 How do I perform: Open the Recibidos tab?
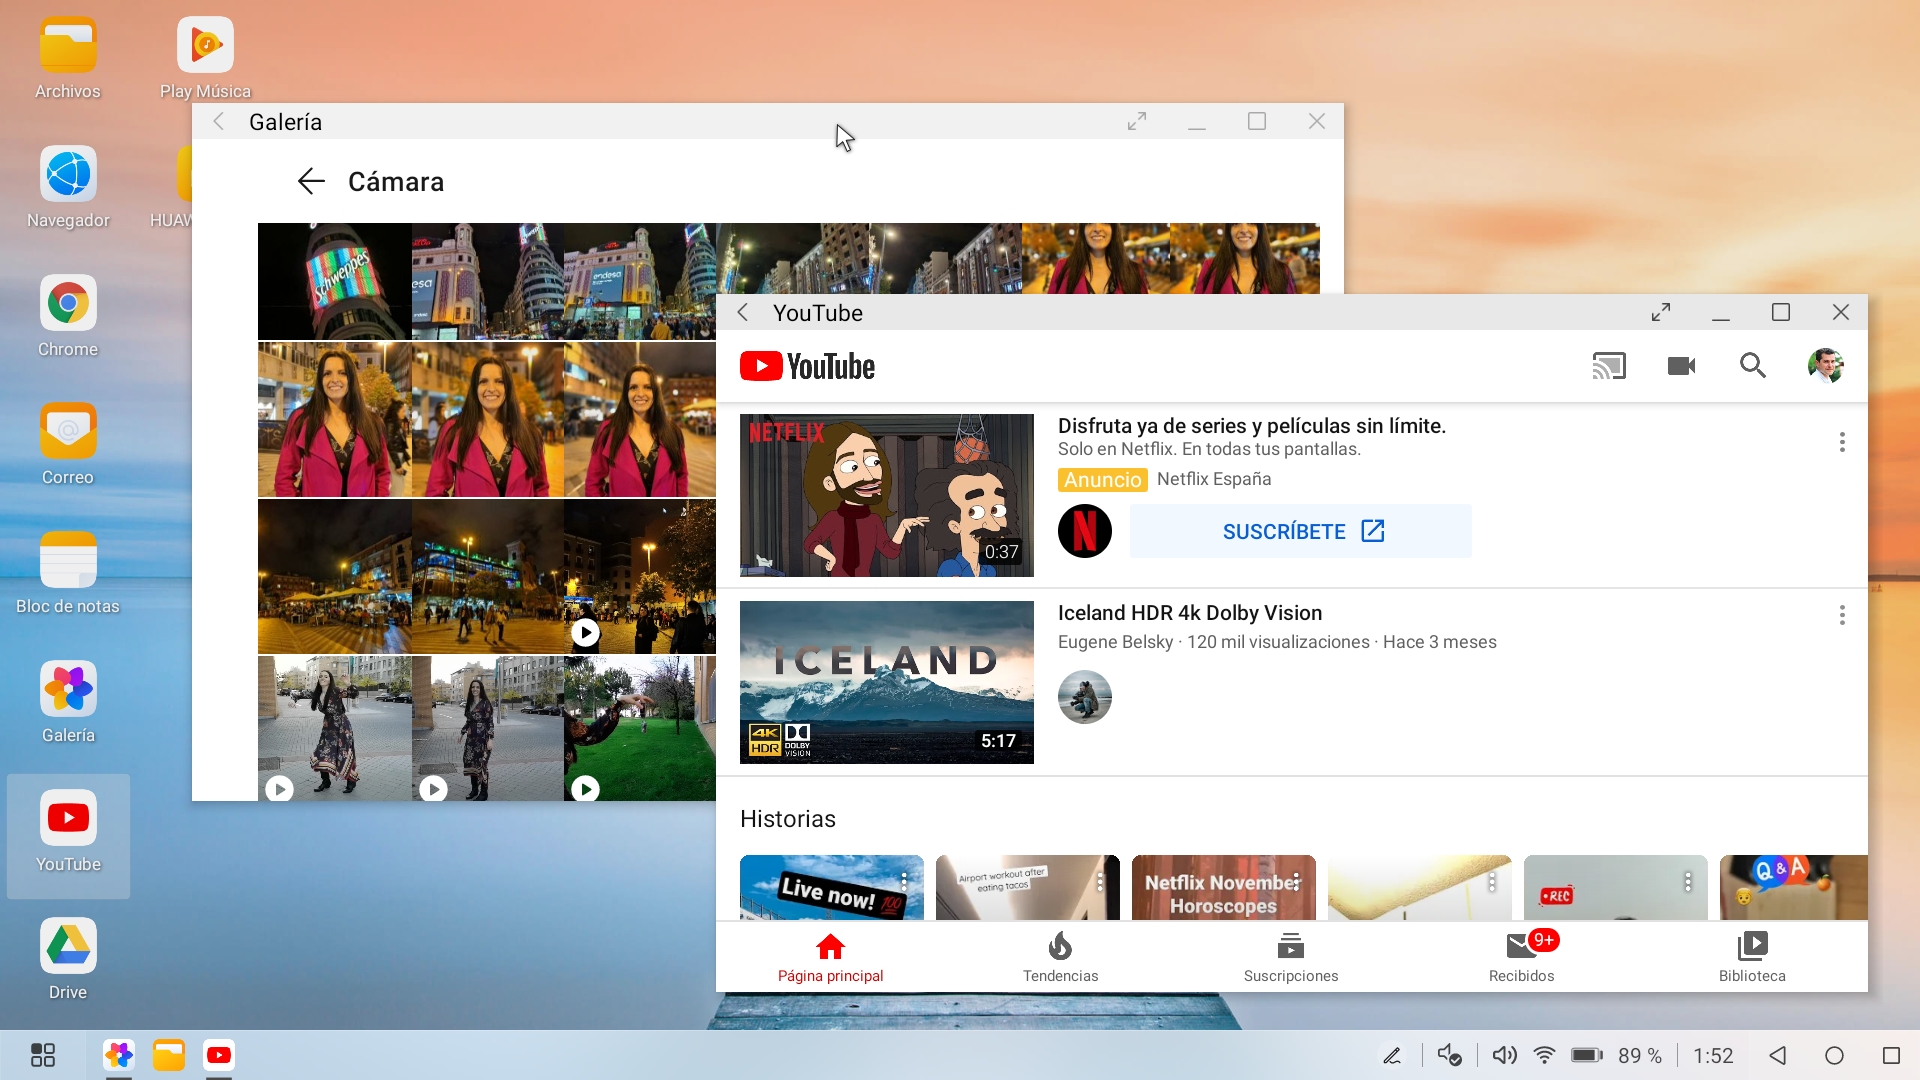point(1522,958)
